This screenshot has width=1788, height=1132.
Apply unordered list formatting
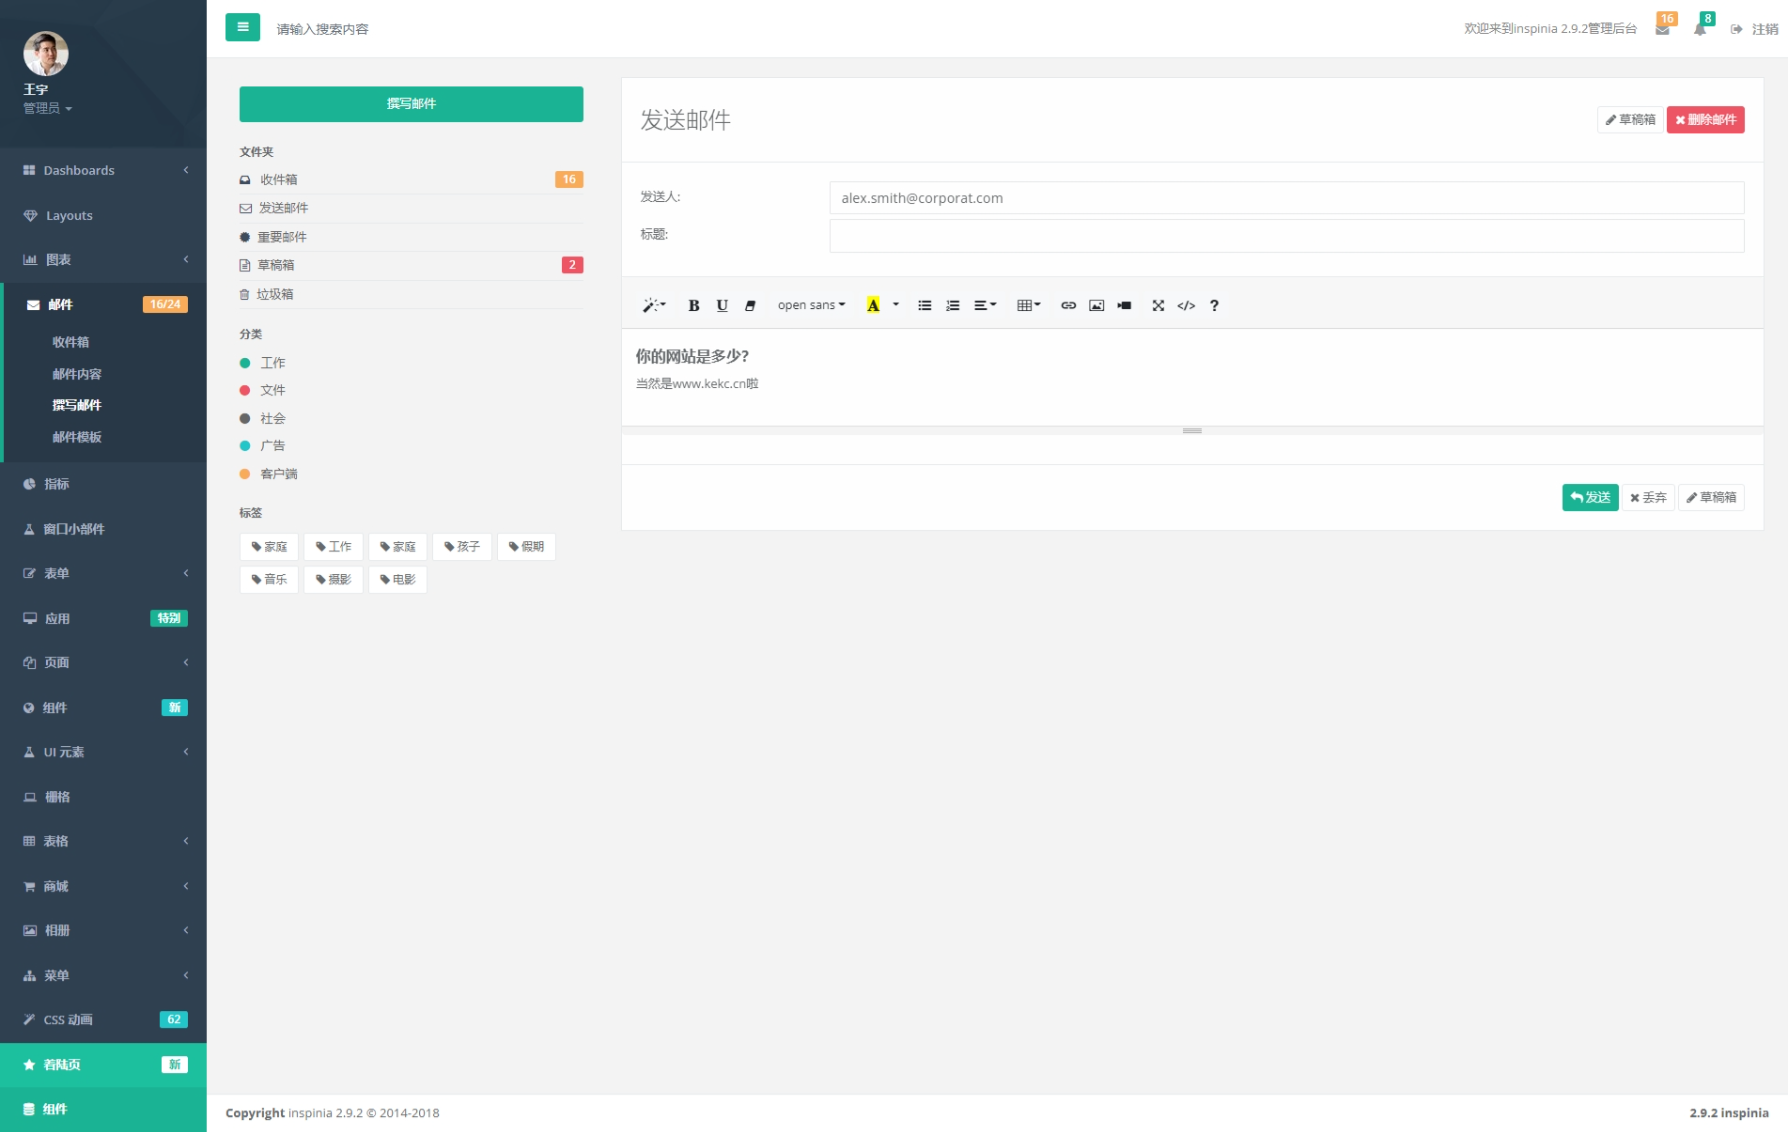(924, 305)
